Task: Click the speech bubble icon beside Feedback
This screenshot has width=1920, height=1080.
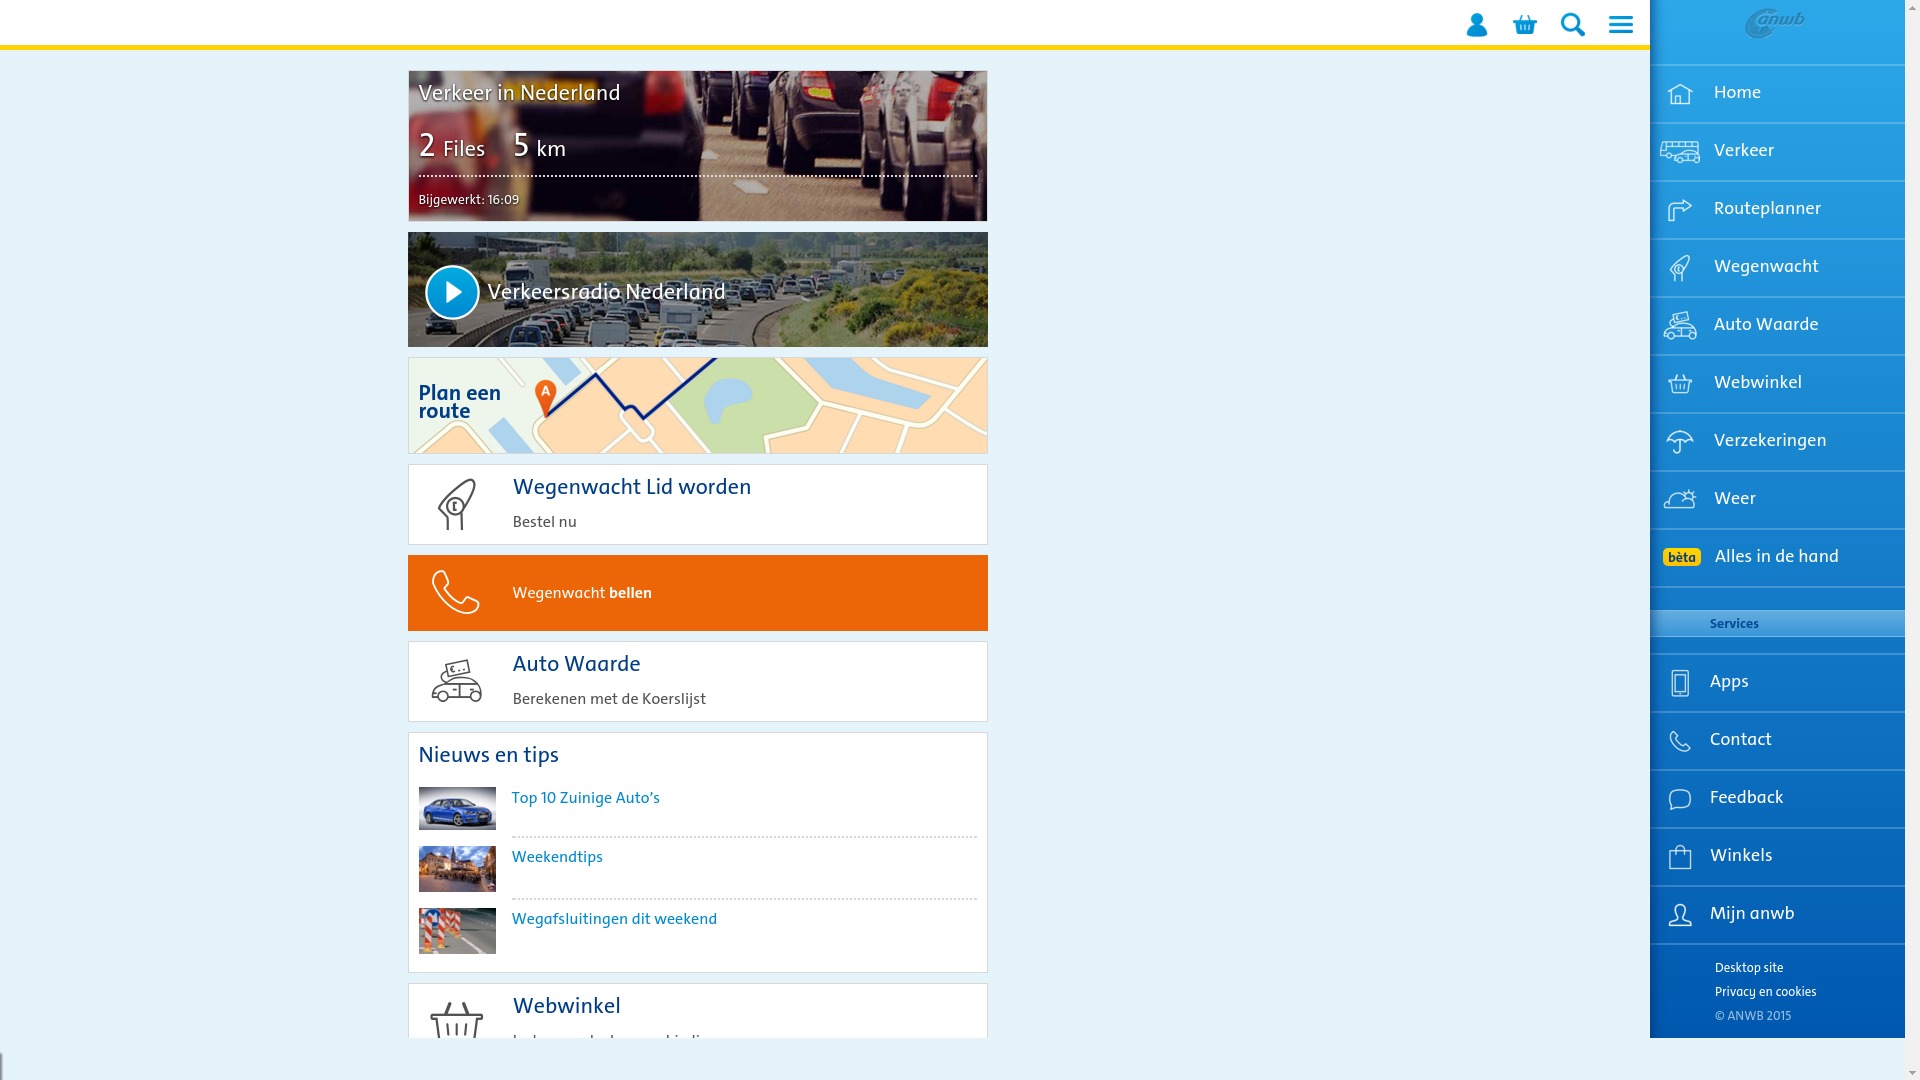Action: tap(1680, 799)
